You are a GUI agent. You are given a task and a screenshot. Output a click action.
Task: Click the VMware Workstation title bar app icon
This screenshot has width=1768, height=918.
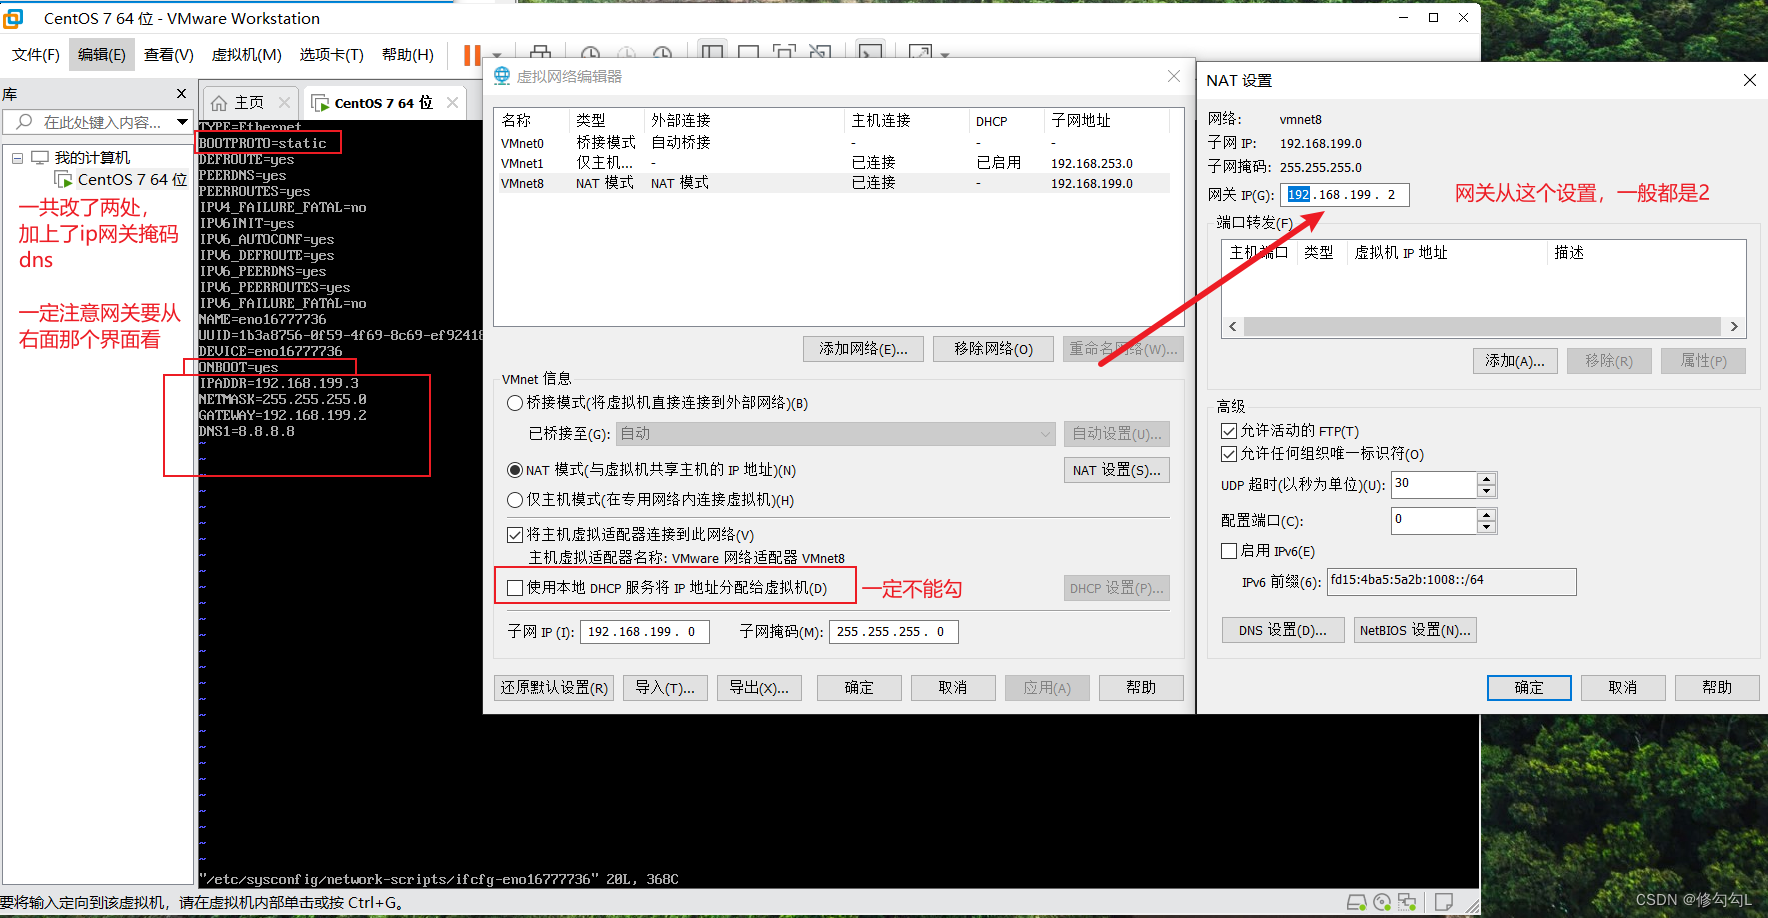(x=13, y=18)
